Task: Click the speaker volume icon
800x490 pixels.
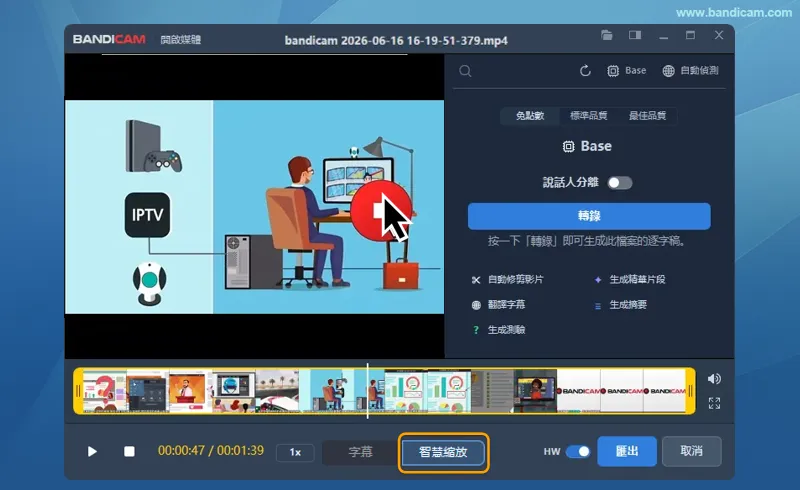Action: 714,379
